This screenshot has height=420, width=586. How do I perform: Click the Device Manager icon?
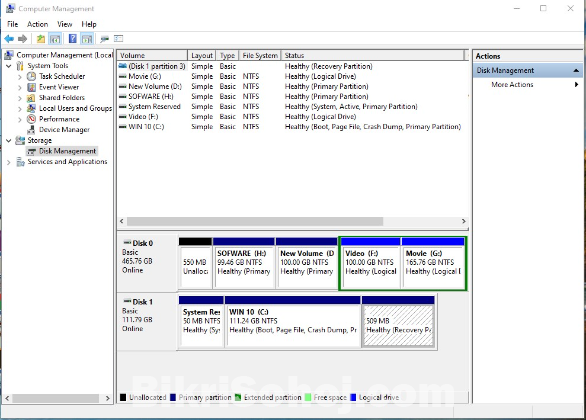(31, 130)
